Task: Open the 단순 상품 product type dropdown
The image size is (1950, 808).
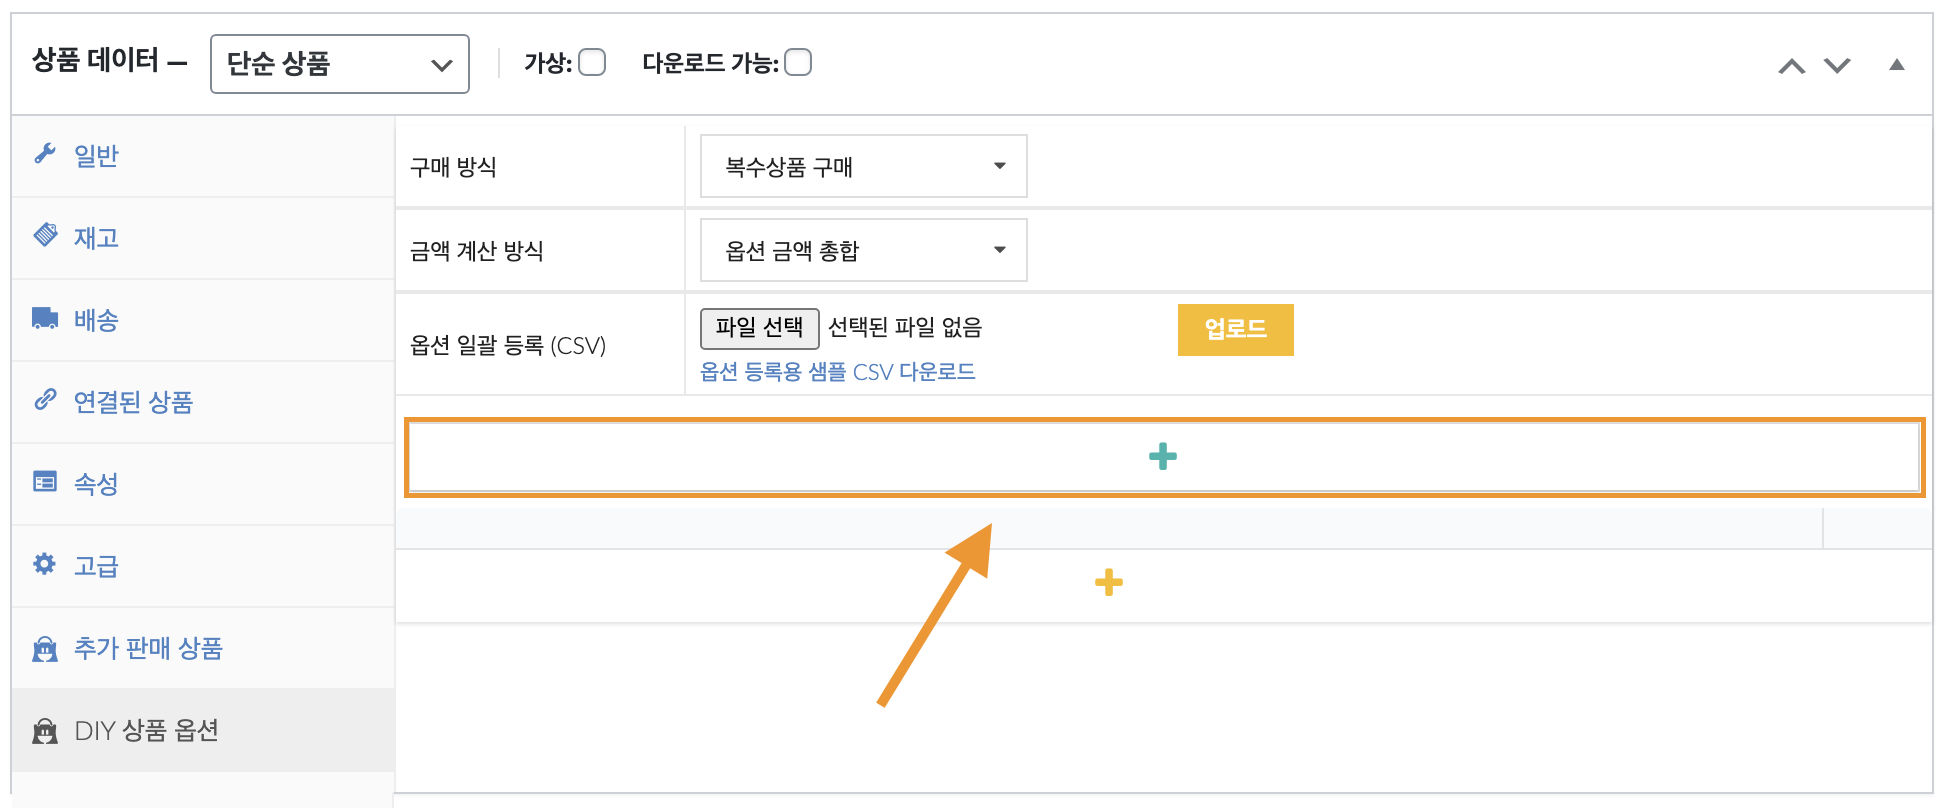Action: coord(339,64)
